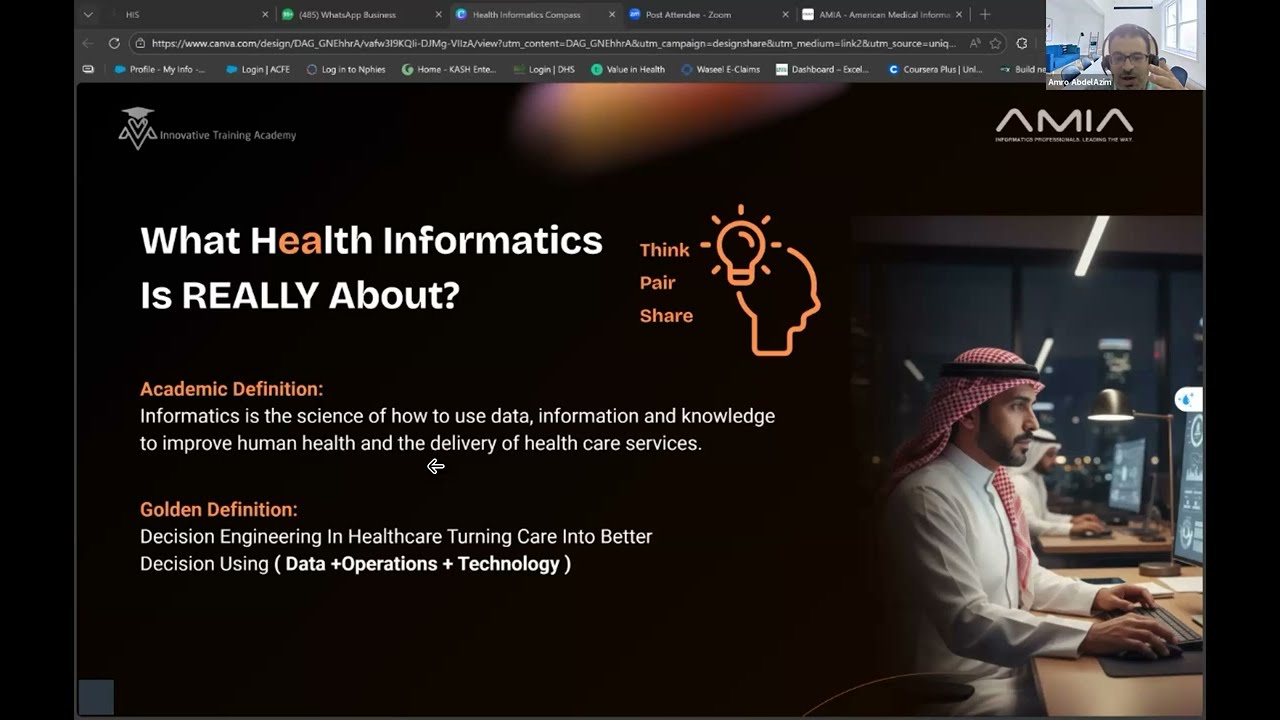The width and height of the screenshot is (1280, 720).
Task: Toggle Read aloud in the address bar
Action: click(x=975, y=43)
